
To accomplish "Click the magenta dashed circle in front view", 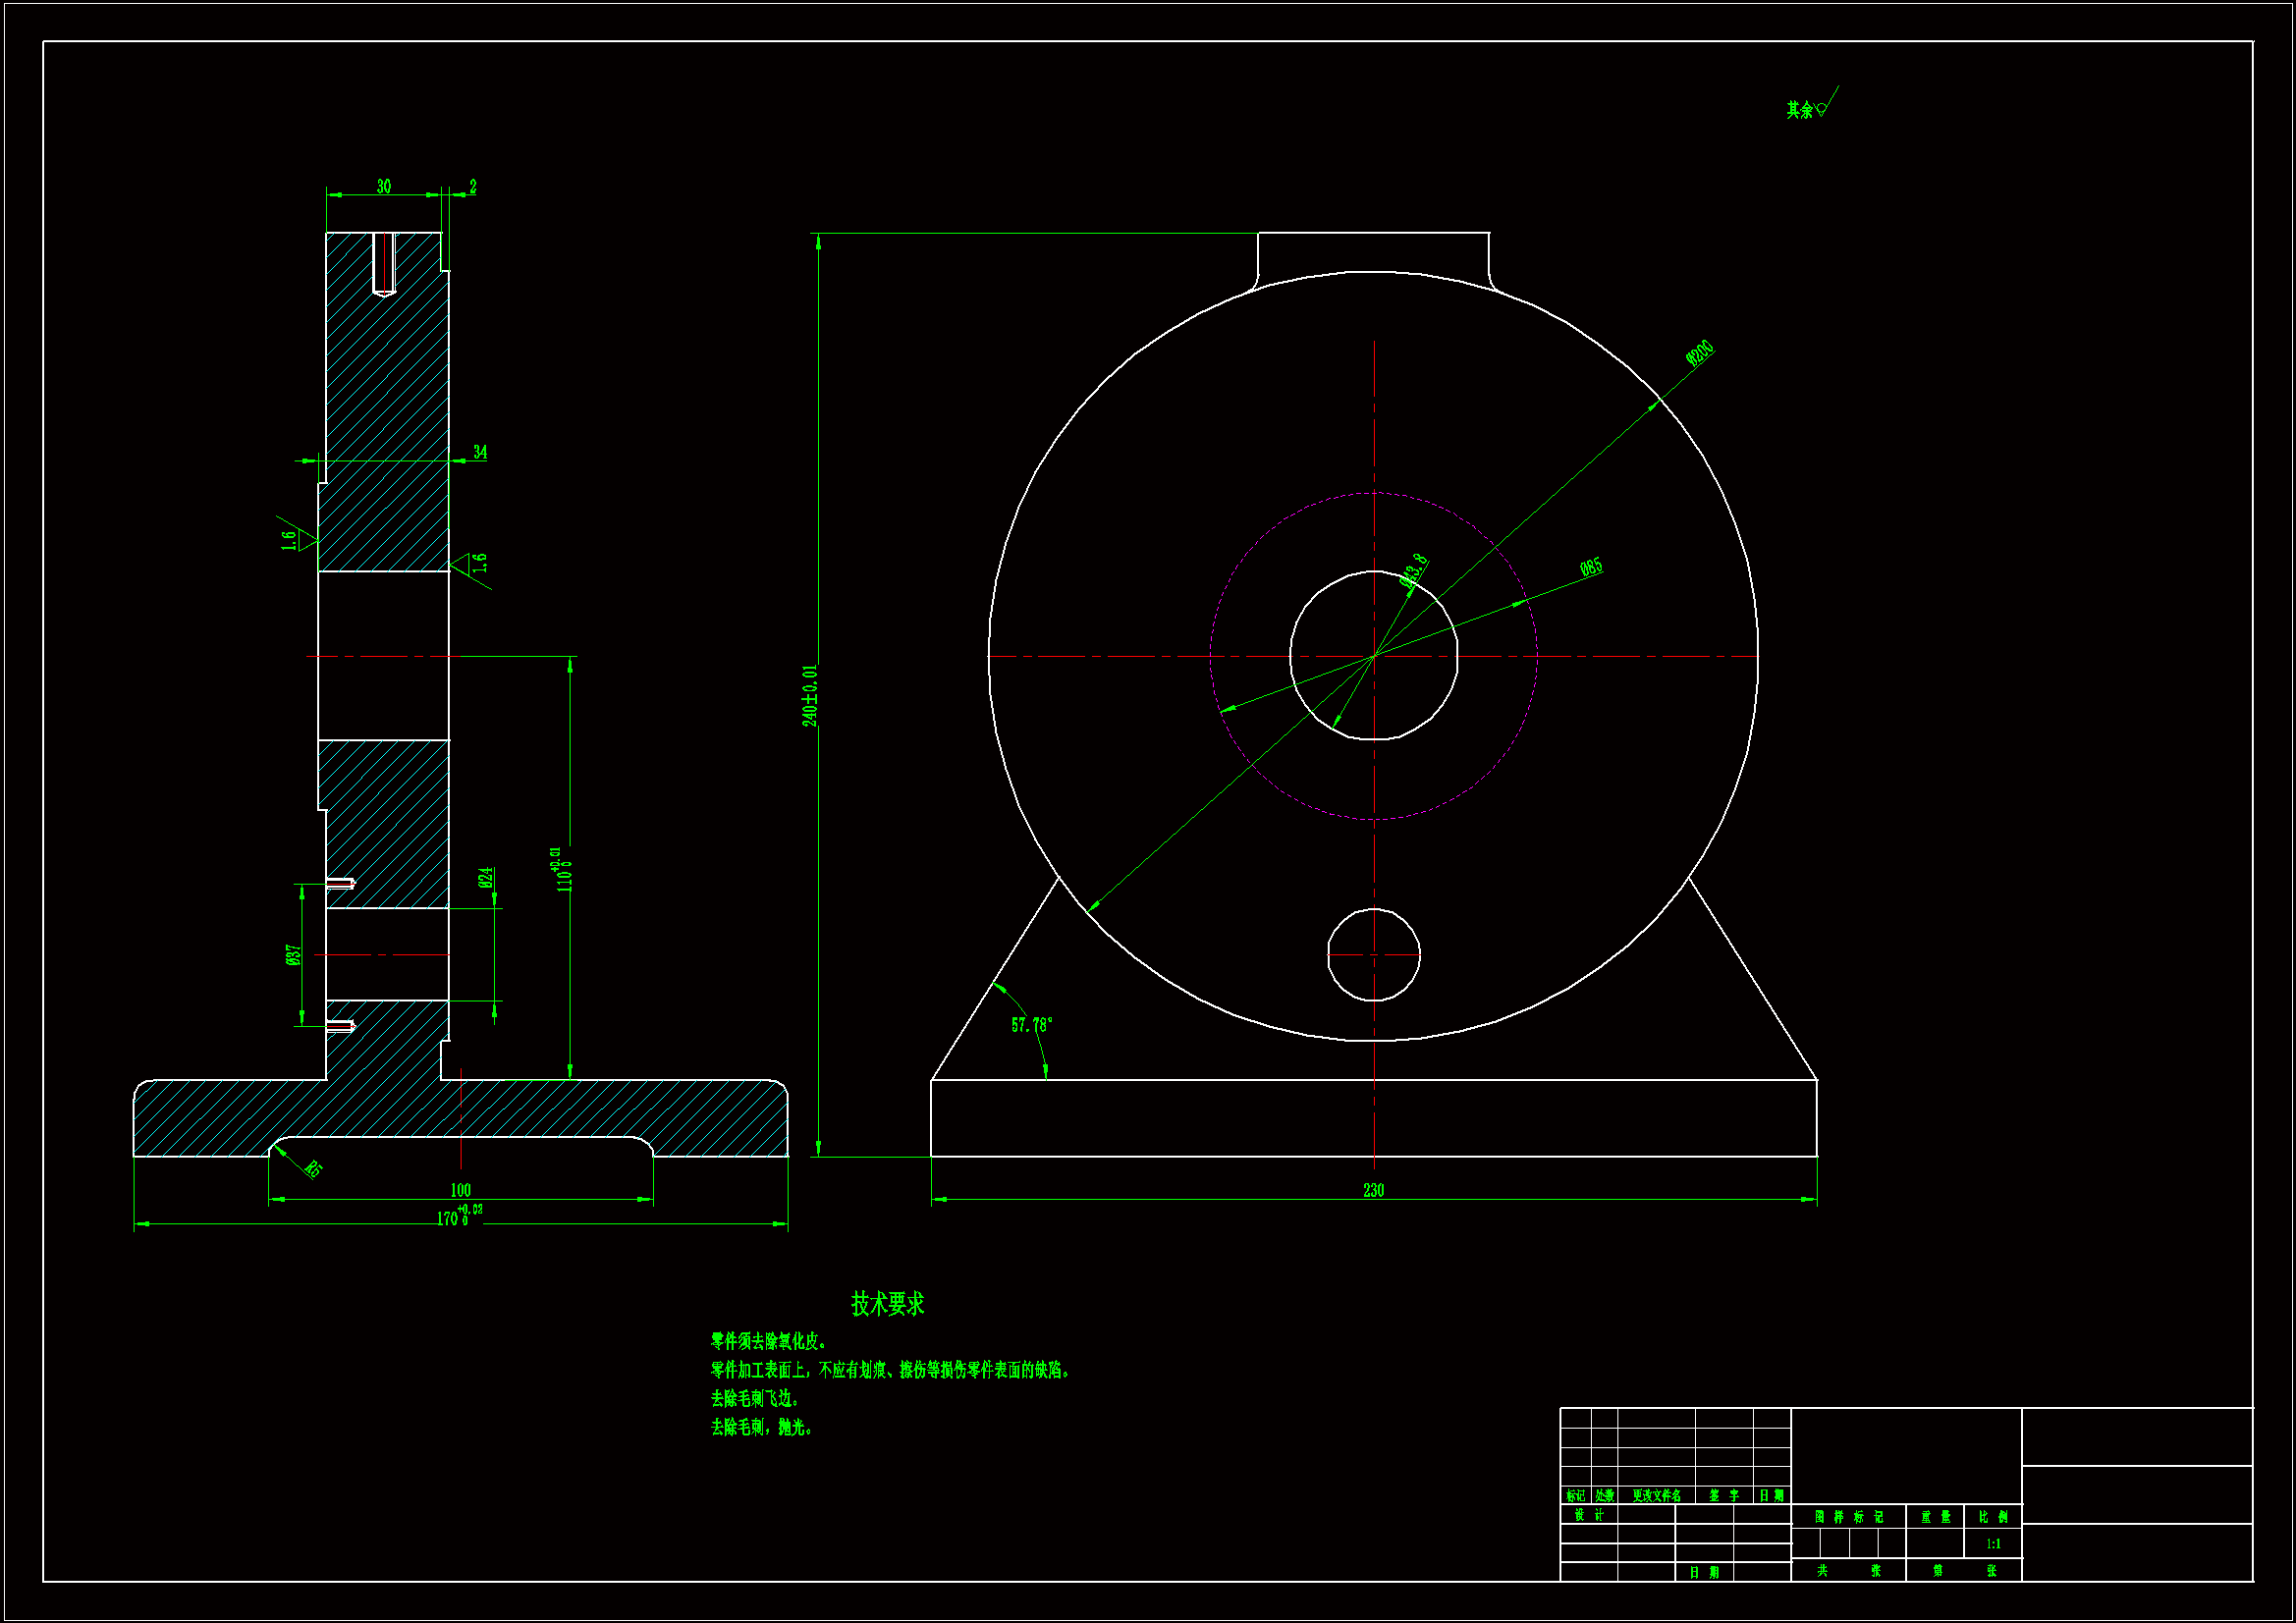I will pyautogui.click(x=1258, y=541).
